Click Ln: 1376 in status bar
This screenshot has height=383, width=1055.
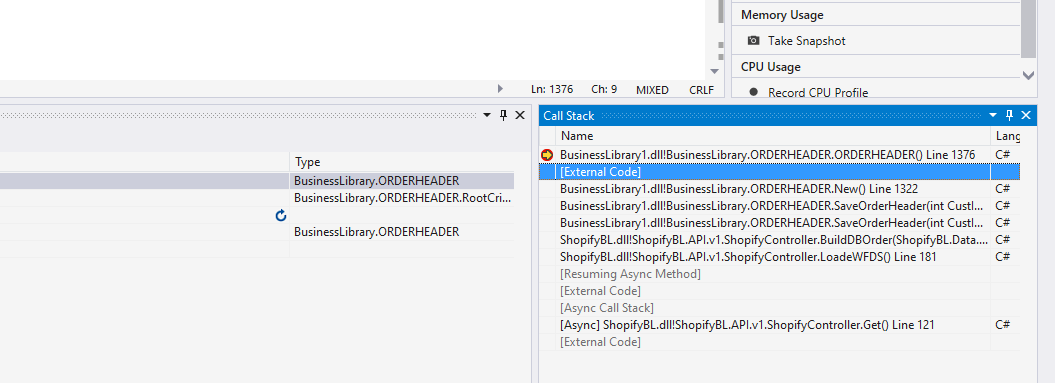[x=552, y=90]
